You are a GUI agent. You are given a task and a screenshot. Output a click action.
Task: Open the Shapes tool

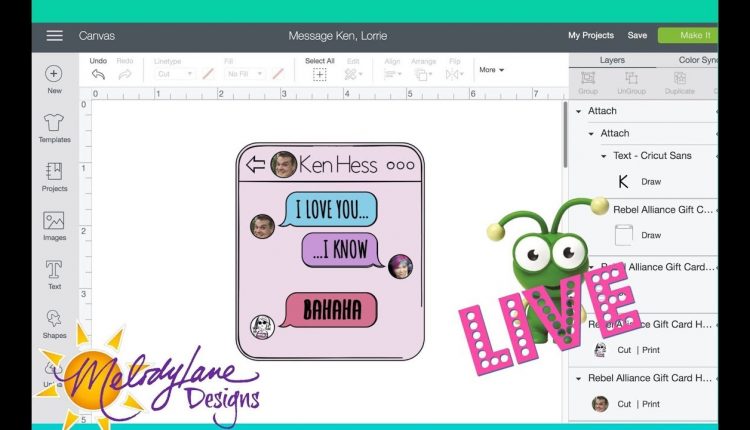point(54,324)
